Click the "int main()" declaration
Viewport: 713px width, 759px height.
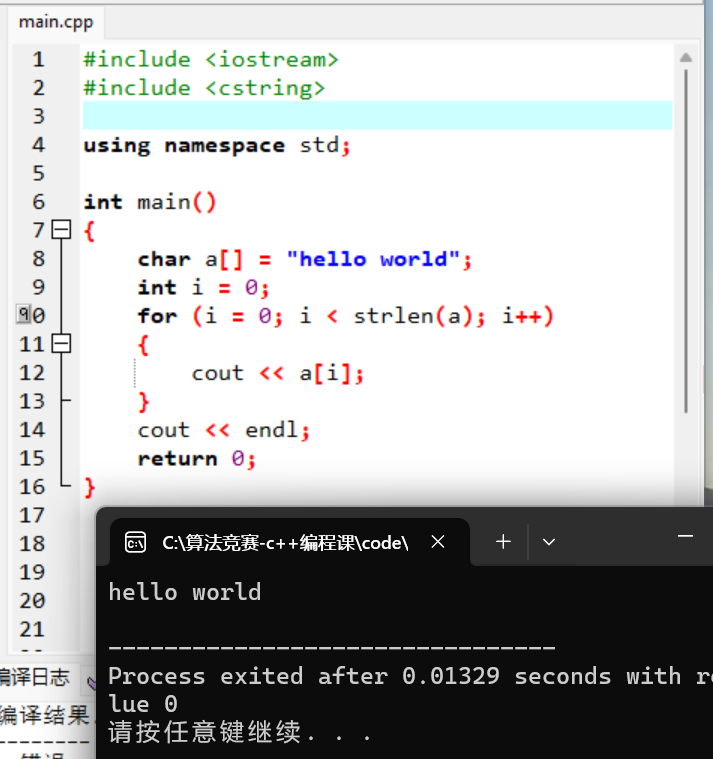point(150,202)
